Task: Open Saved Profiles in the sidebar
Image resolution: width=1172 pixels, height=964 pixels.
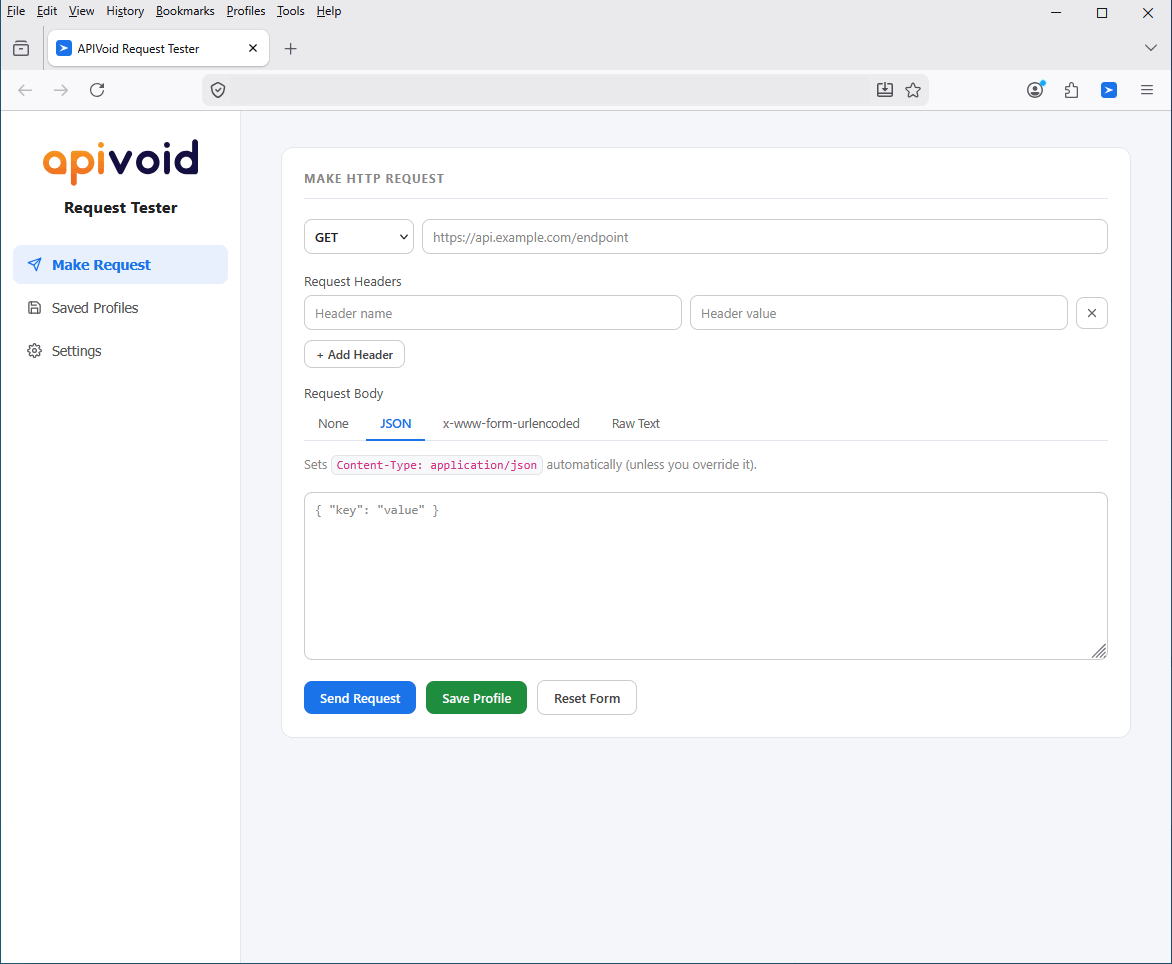Action: pos(120,308)
